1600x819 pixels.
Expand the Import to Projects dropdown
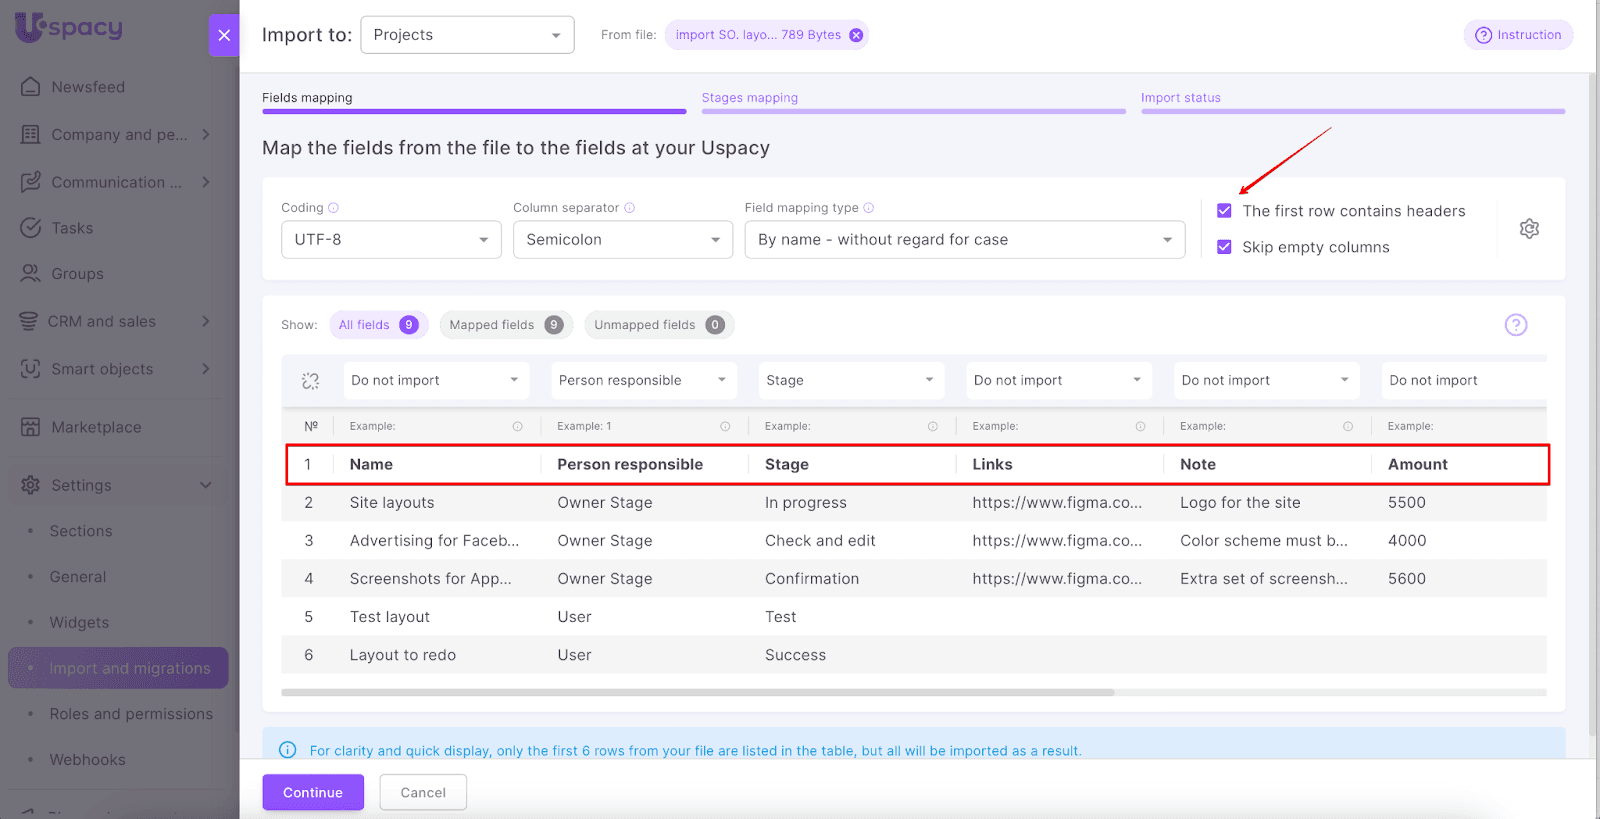(x=467, y=35)
